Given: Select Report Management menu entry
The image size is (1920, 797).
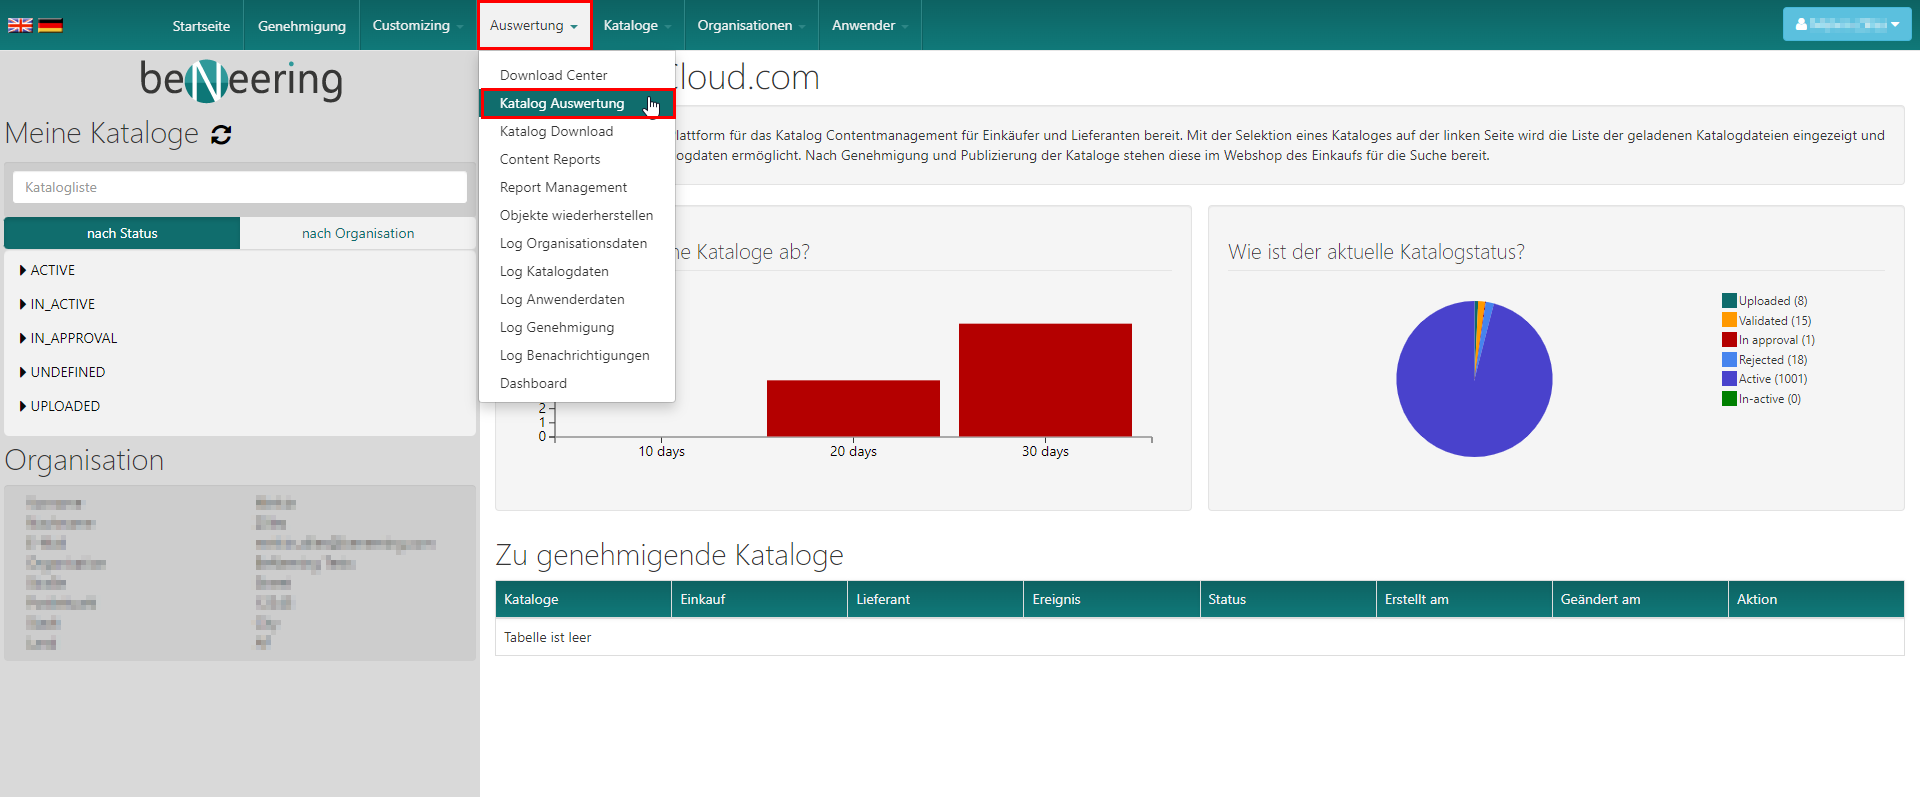Looking at the screenshot, I should click(563, 187).
